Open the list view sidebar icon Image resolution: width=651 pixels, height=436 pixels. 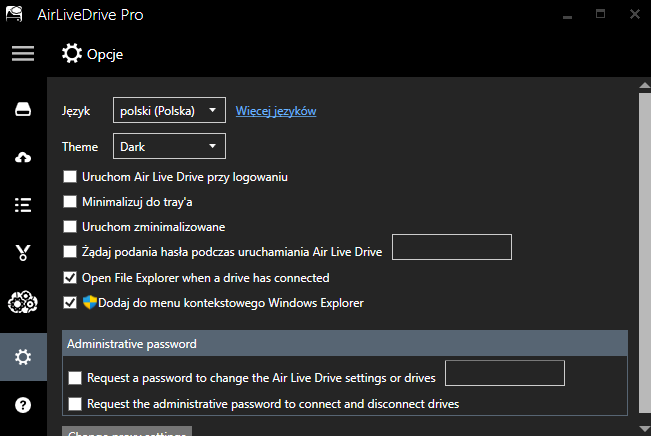tap(23, 205)
